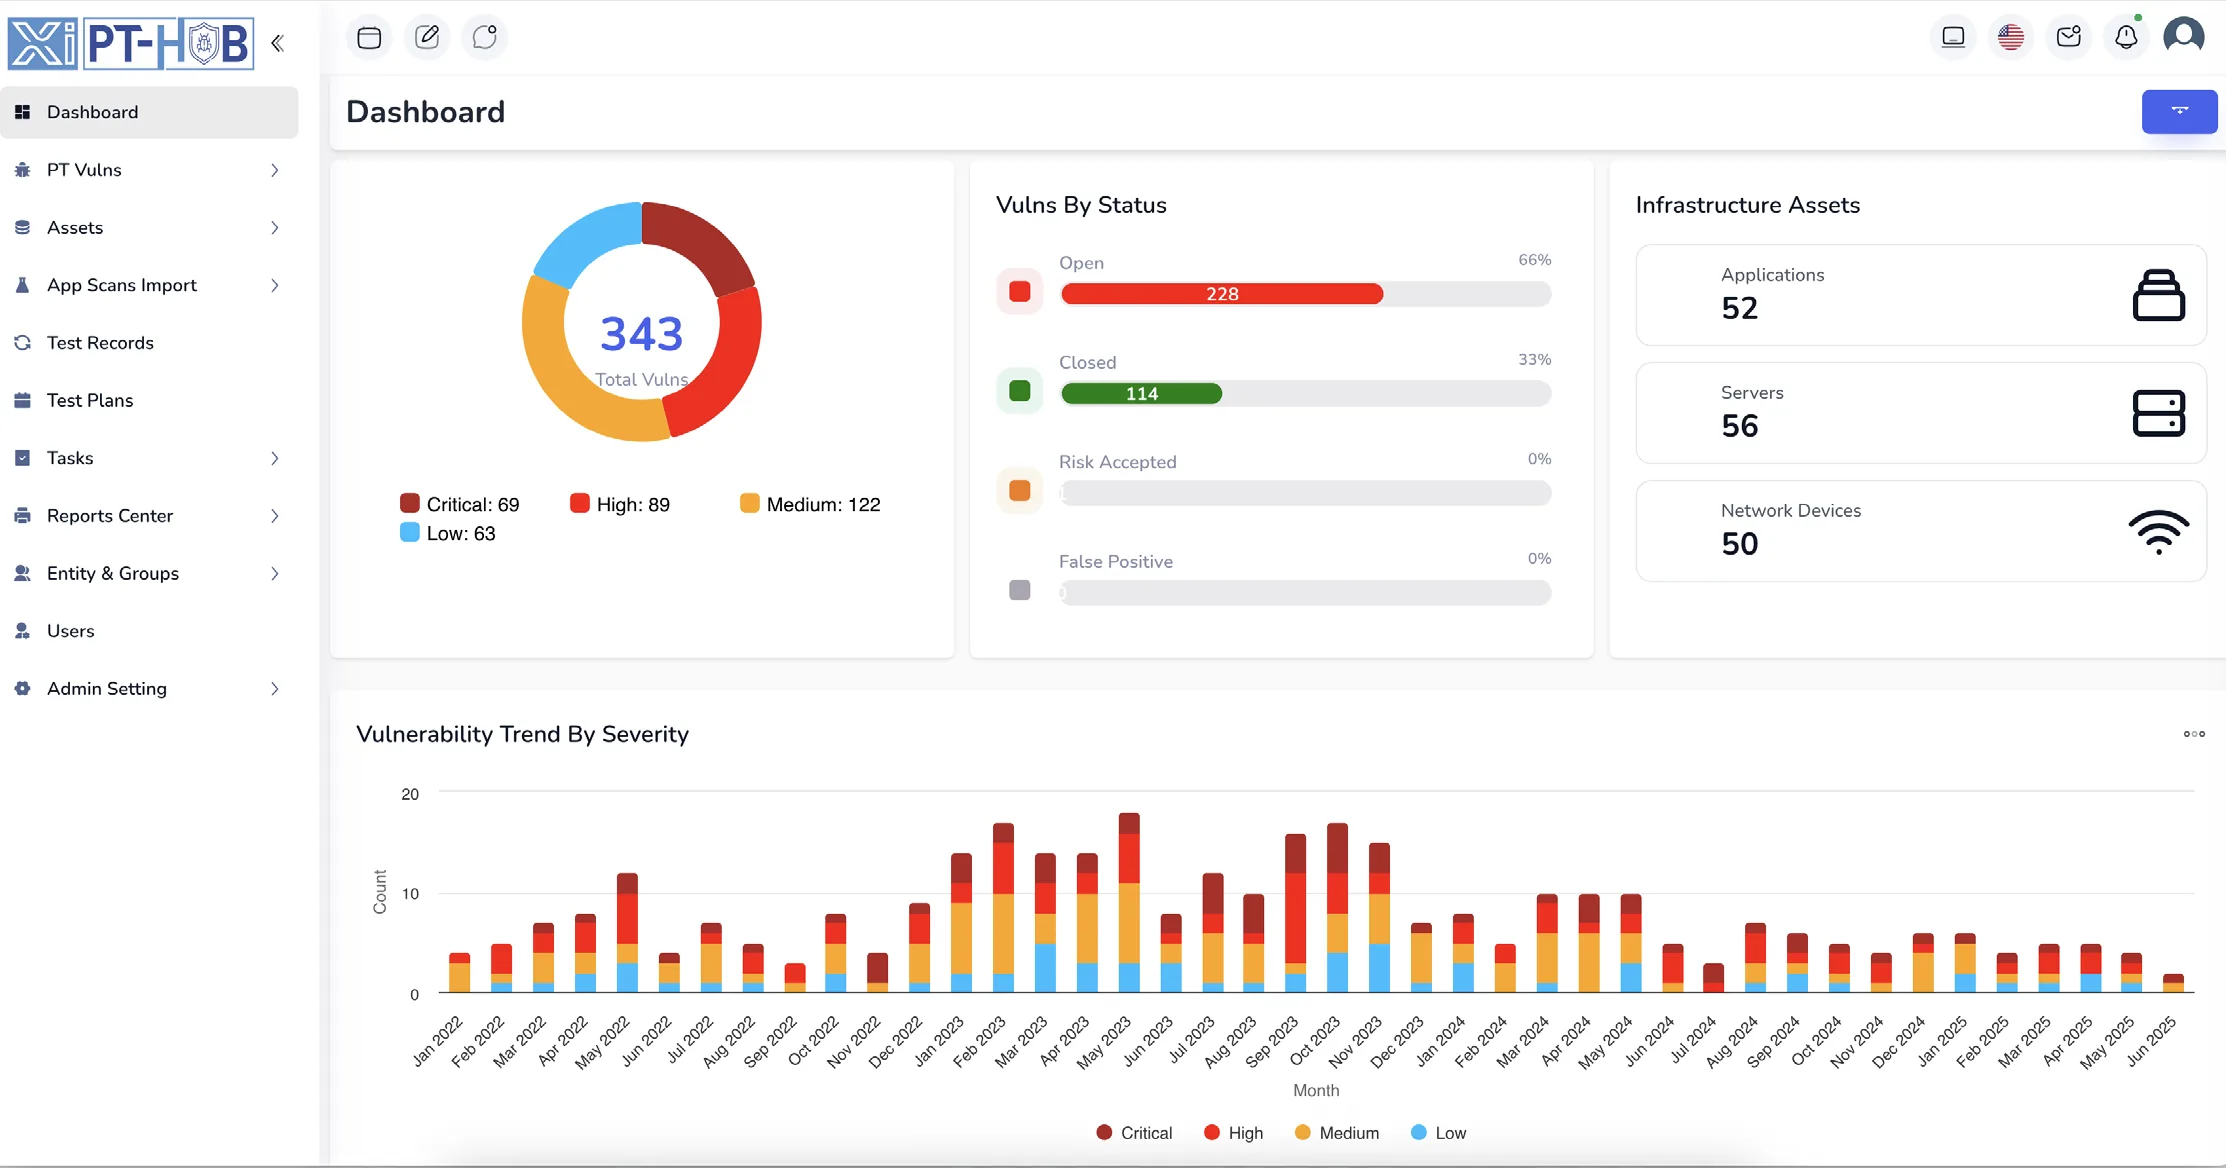This screenshot has height=1168, width=2226.
Task: Open the notifications bell icon
Action: click(2126, 38)
